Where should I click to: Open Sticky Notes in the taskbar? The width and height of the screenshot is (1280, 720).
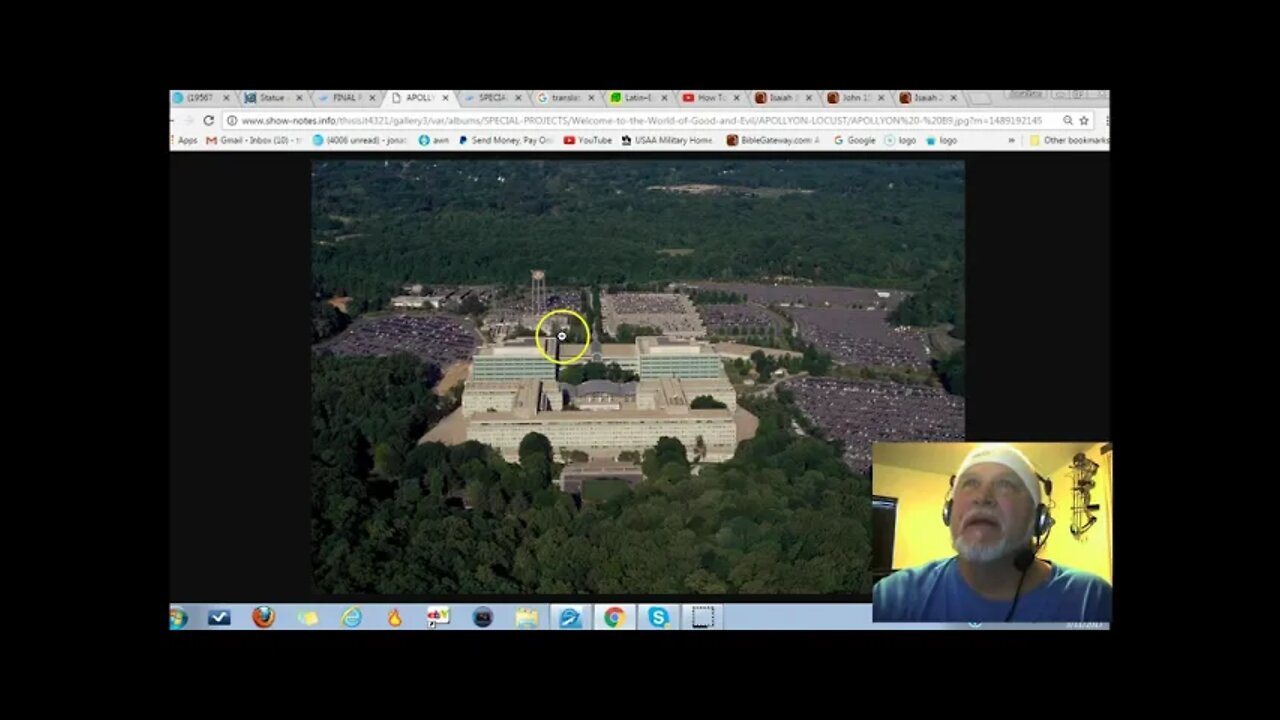click(308, 618)
